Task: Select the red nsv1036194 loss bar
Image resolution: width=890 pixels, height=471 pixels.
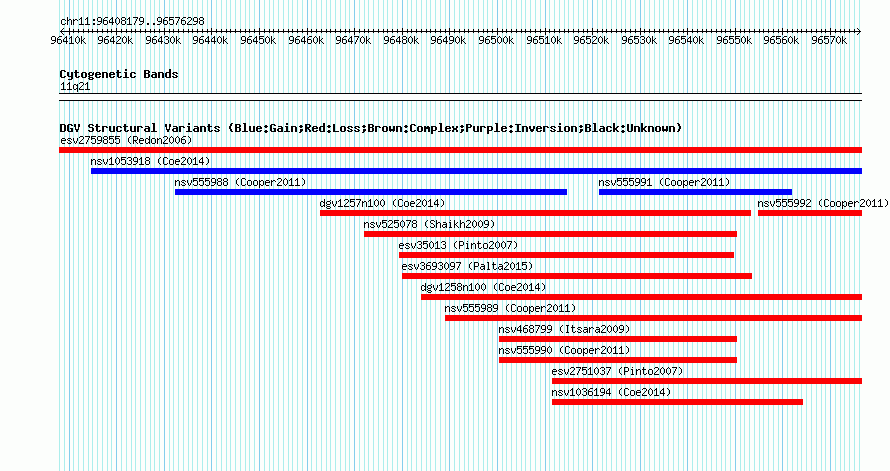Action: coord(677,402)
